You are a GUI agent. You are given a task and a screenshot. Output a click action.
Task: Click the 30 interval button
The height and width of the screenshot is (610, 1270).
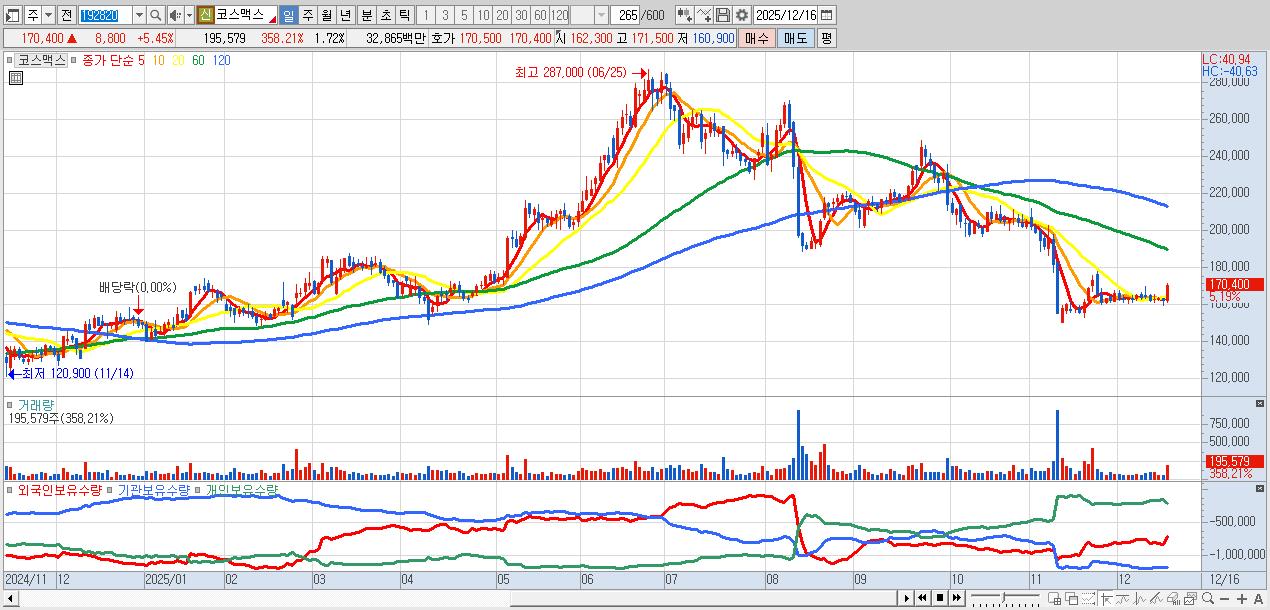520,15
